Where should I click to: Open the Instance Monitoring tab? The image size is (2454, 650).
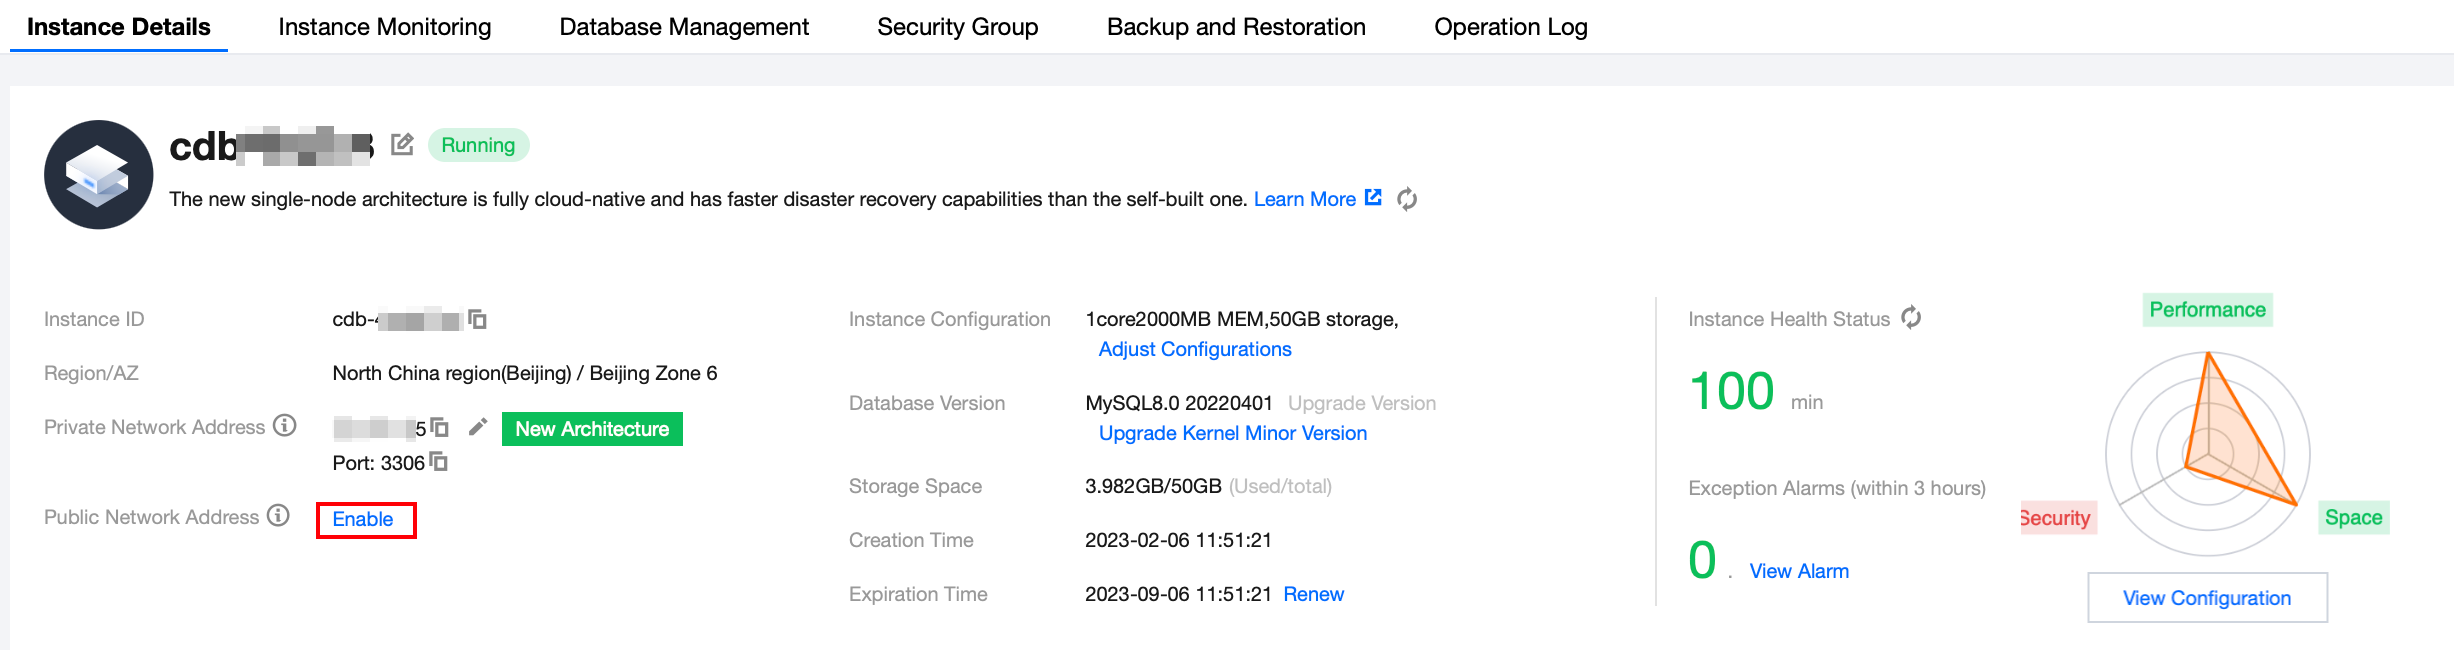(384, 27)
